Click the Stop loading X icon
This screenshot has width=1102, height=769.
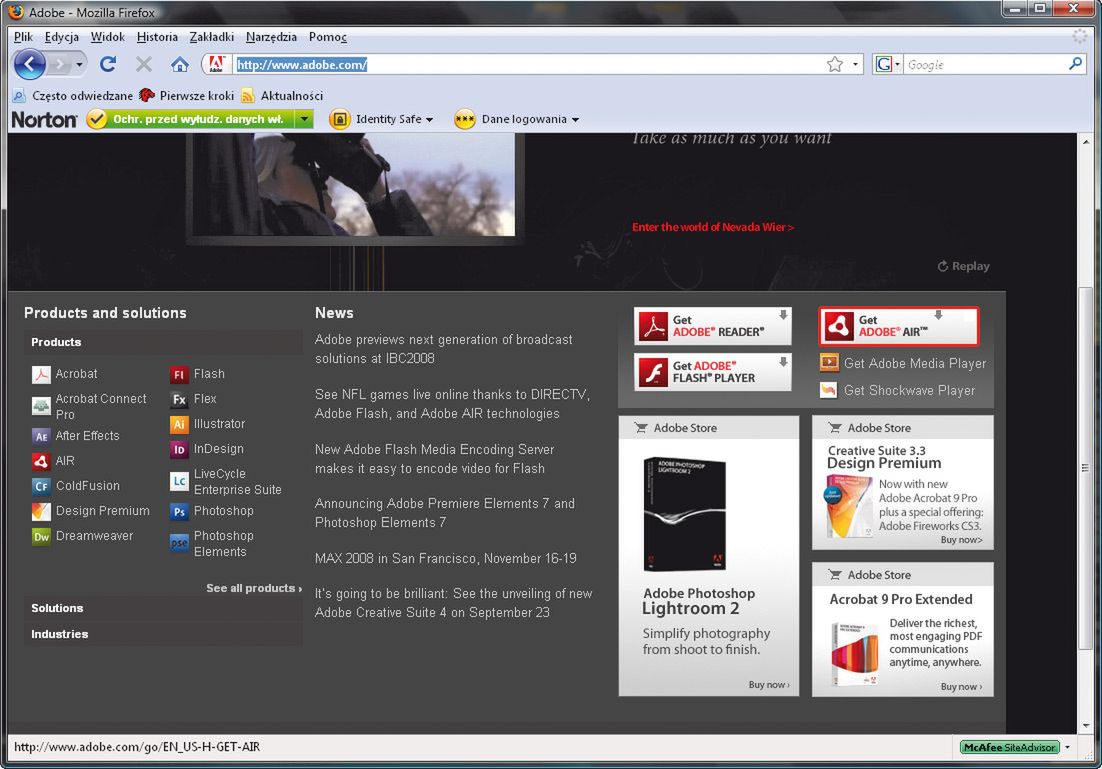(143, 65)
